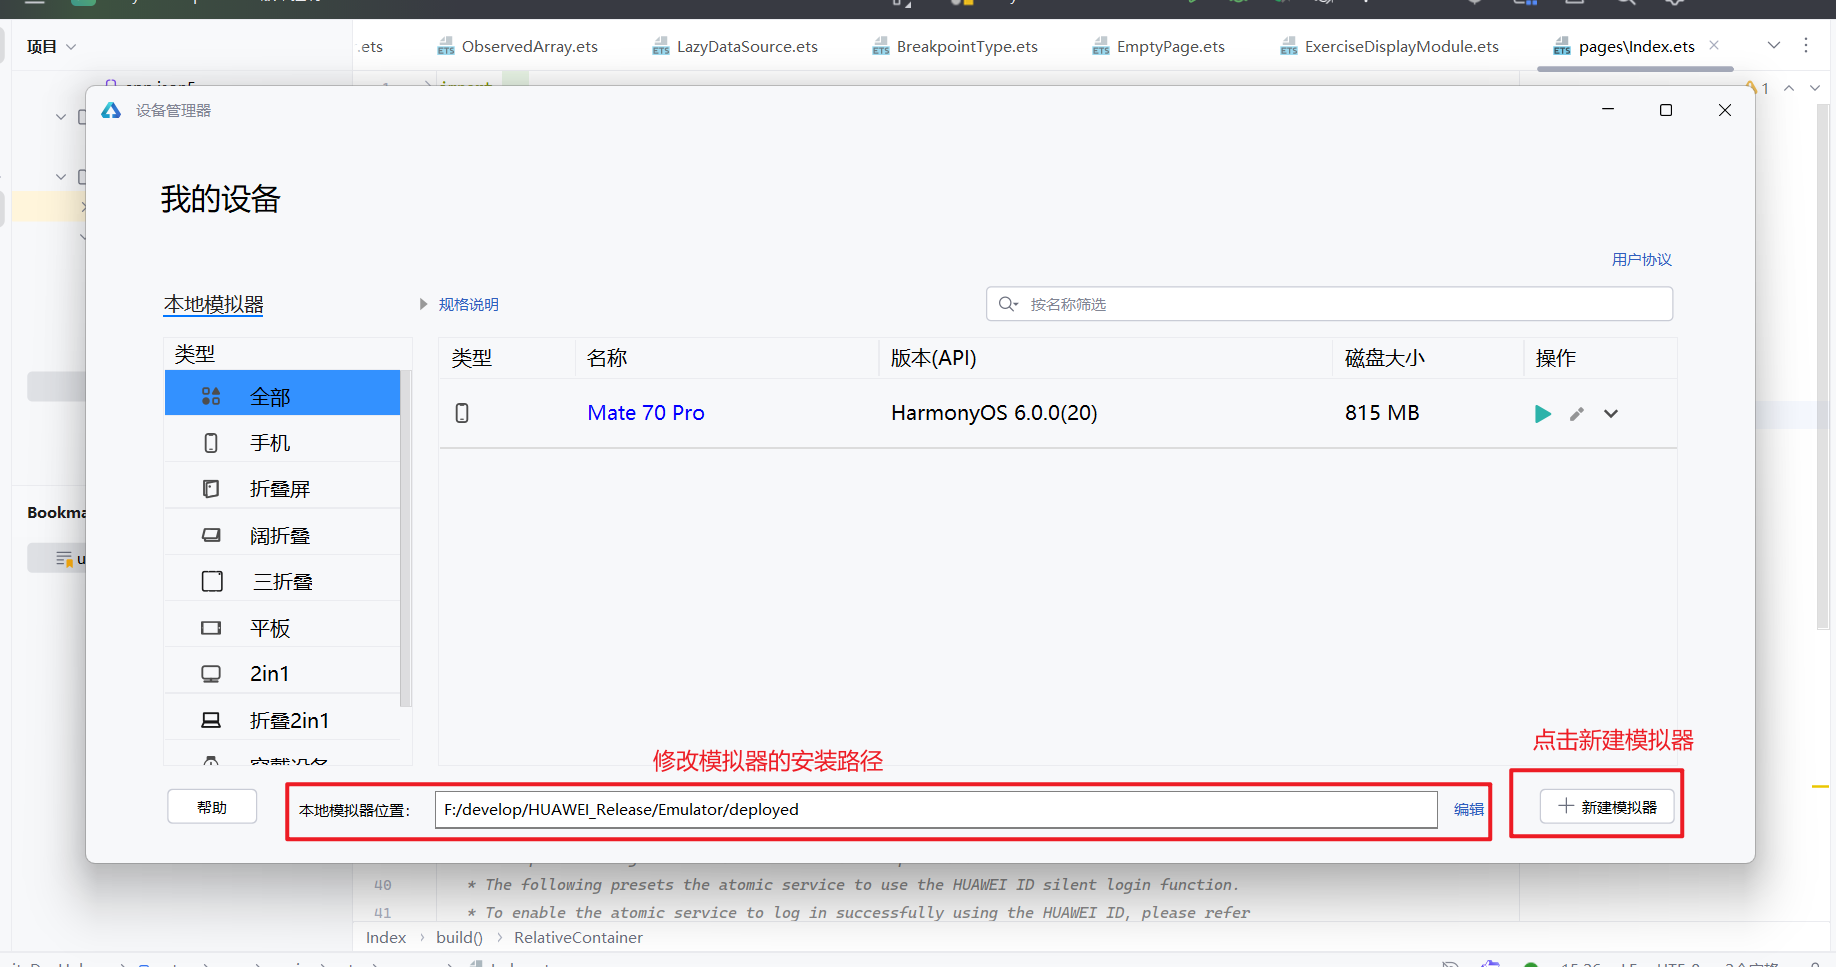
Task: Go to previous highlighted problem arrow
Action: [1789, 88]
